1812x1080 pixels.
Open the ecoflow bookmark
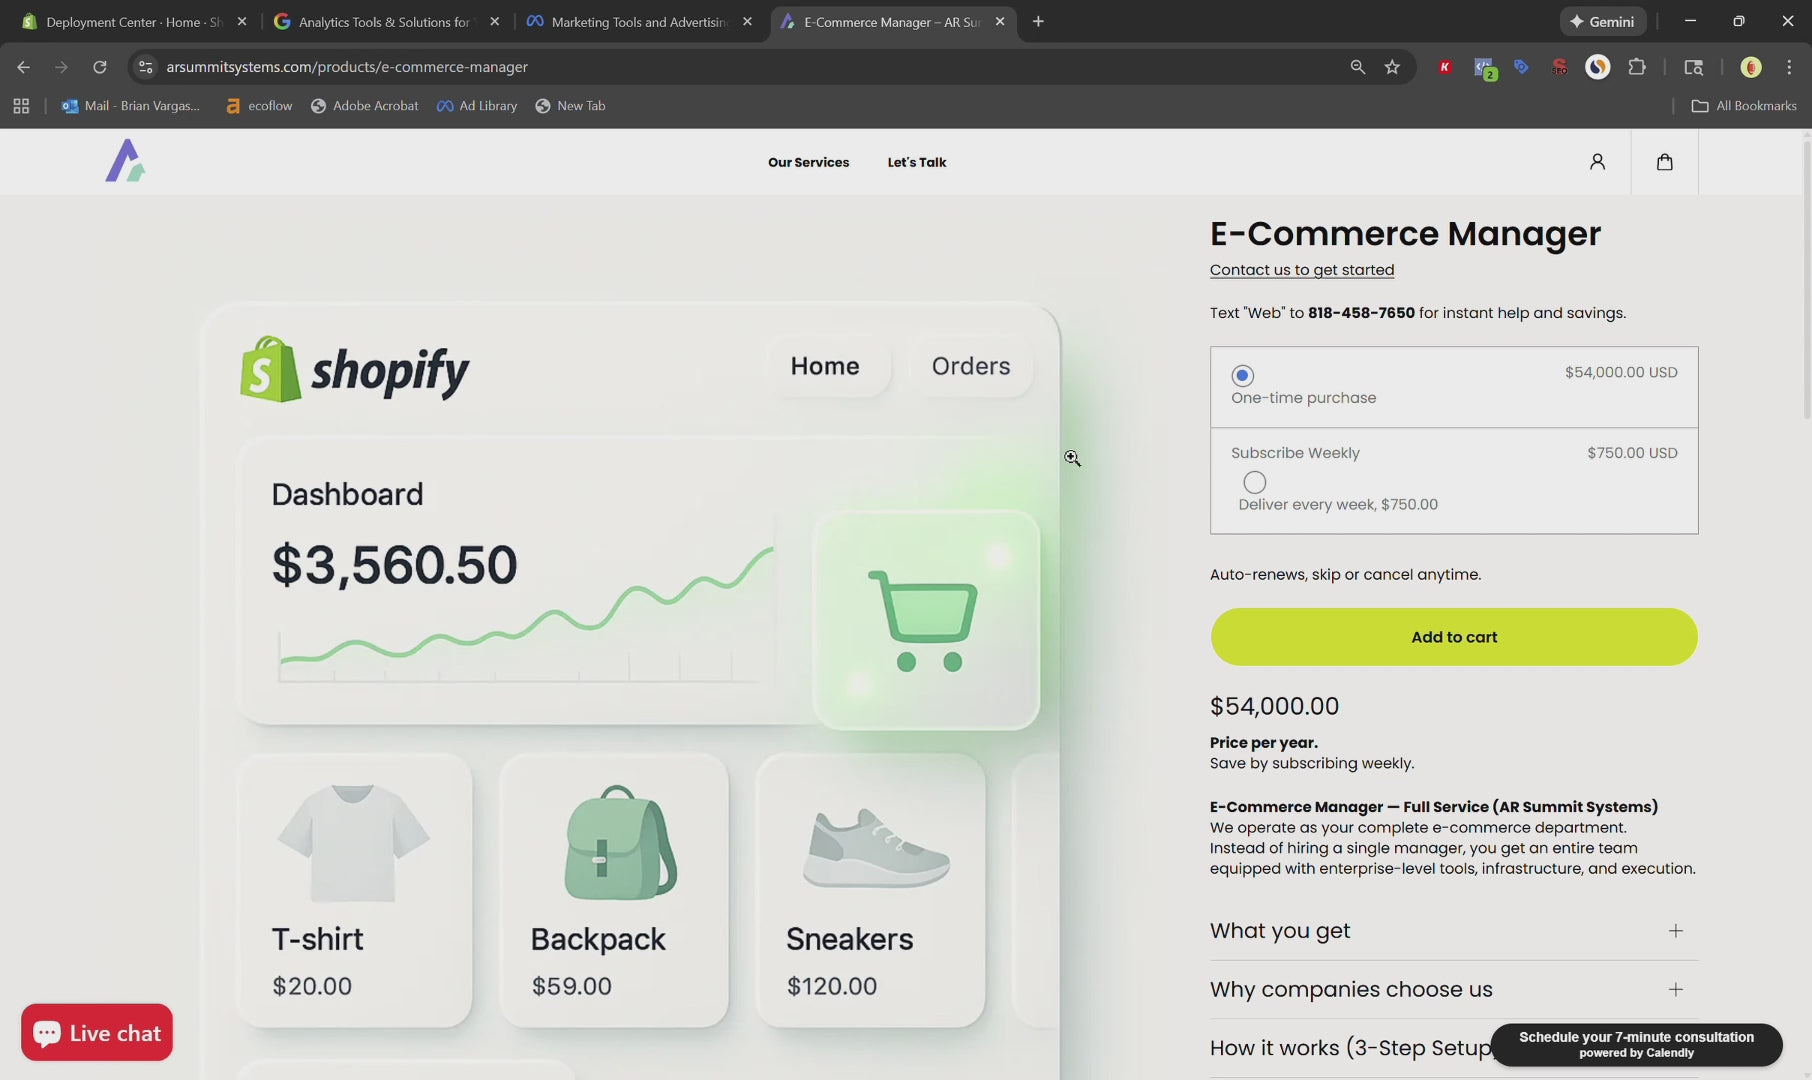(259, 106)
